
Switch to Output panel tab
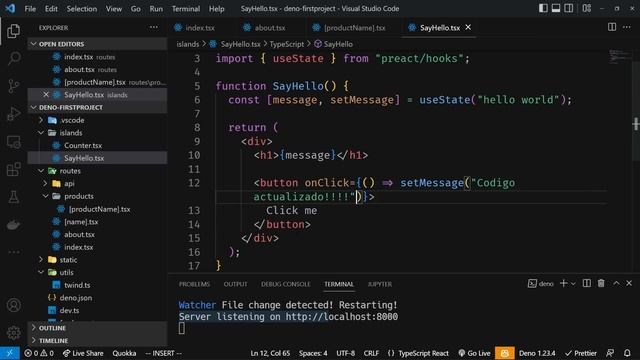(x=235, y=284)
